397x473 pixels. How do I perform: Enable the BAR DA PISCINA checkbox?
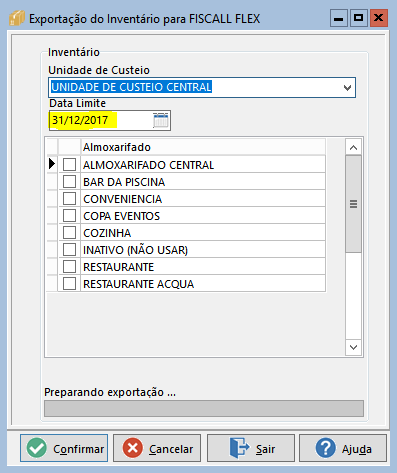click(69, 182)
